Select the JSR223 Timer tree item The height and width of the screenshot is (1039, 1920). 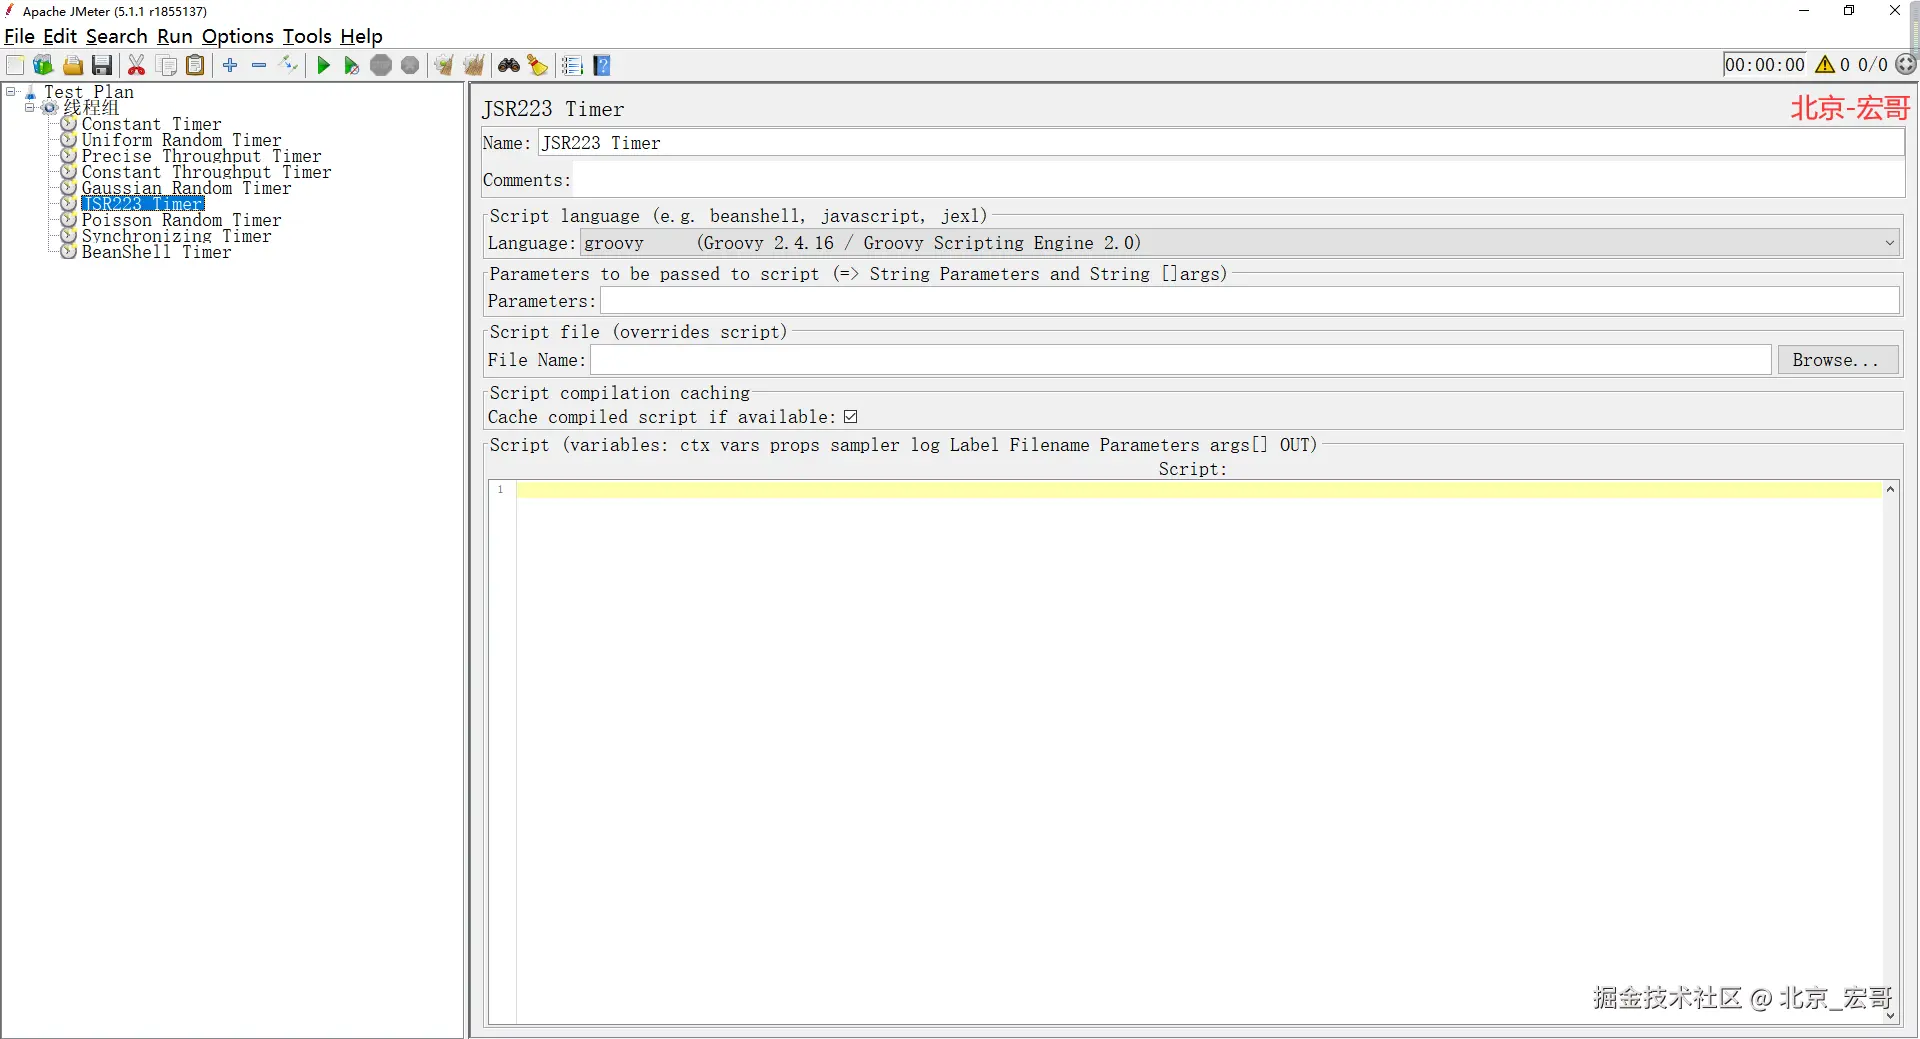tap(142, 204)
